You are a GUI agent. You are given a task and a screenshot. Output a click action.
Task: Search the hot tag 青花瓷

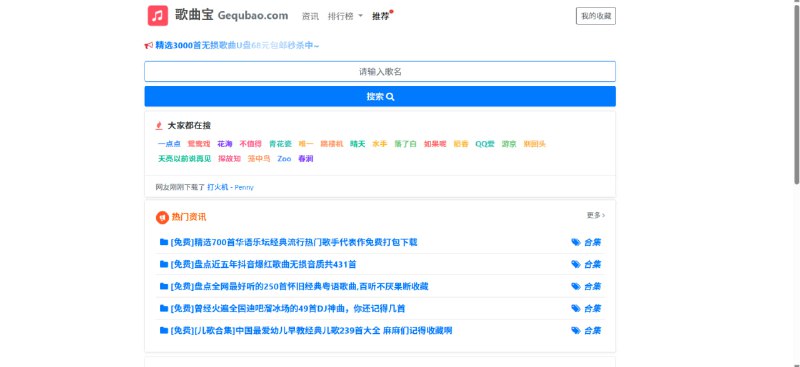click(x=280, y=144)
